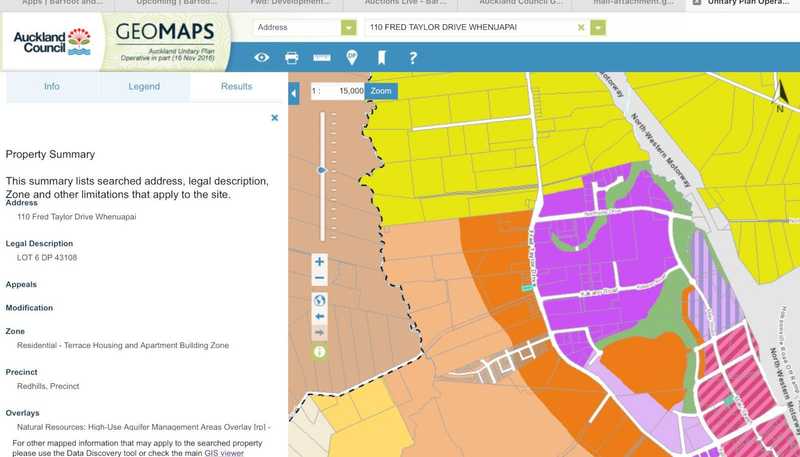800x457 pixels.
Task: Expand the address suggestions dropdown arrow
Action: point(598,28)
